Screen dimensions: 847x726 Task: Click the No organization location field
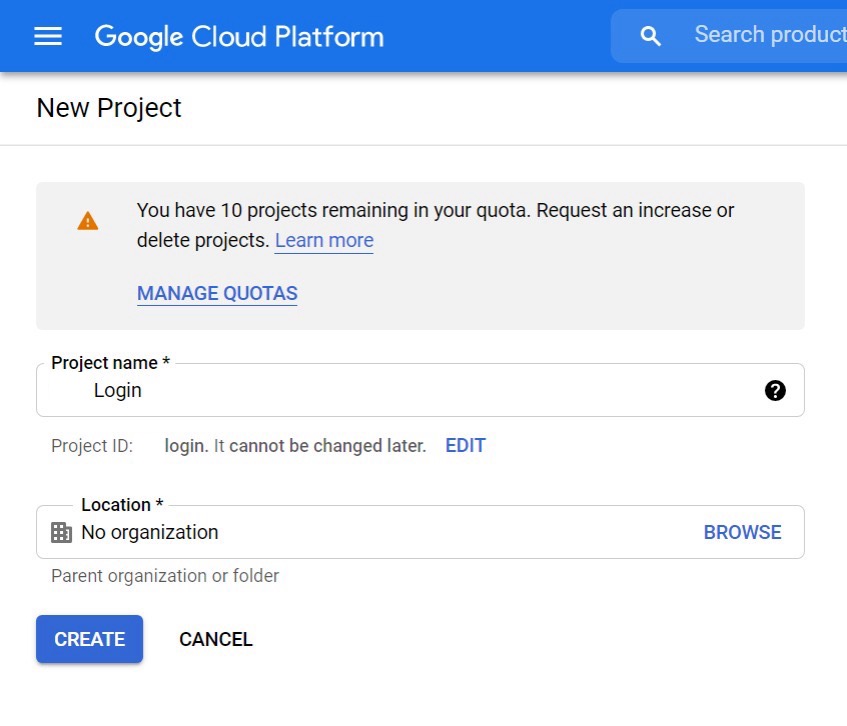420,532
